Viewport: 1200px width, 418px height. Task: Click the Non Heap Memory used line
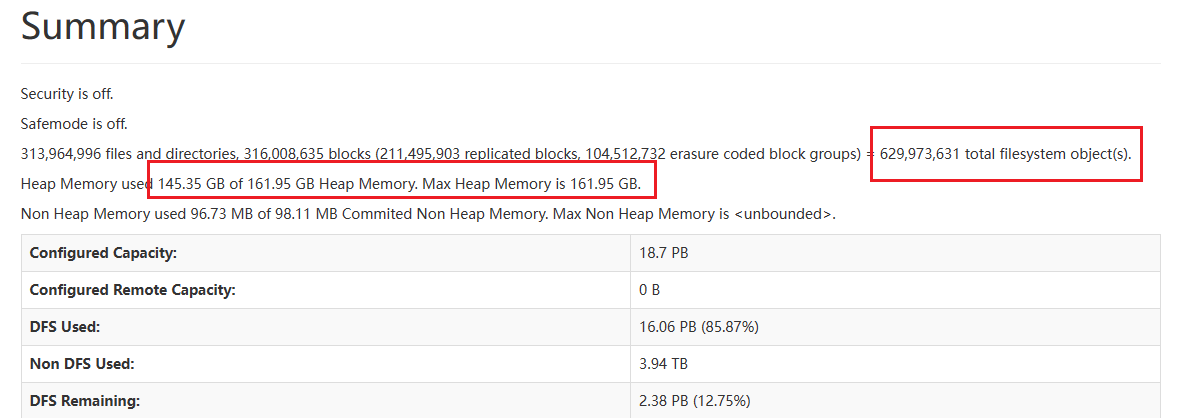(427, 214)
